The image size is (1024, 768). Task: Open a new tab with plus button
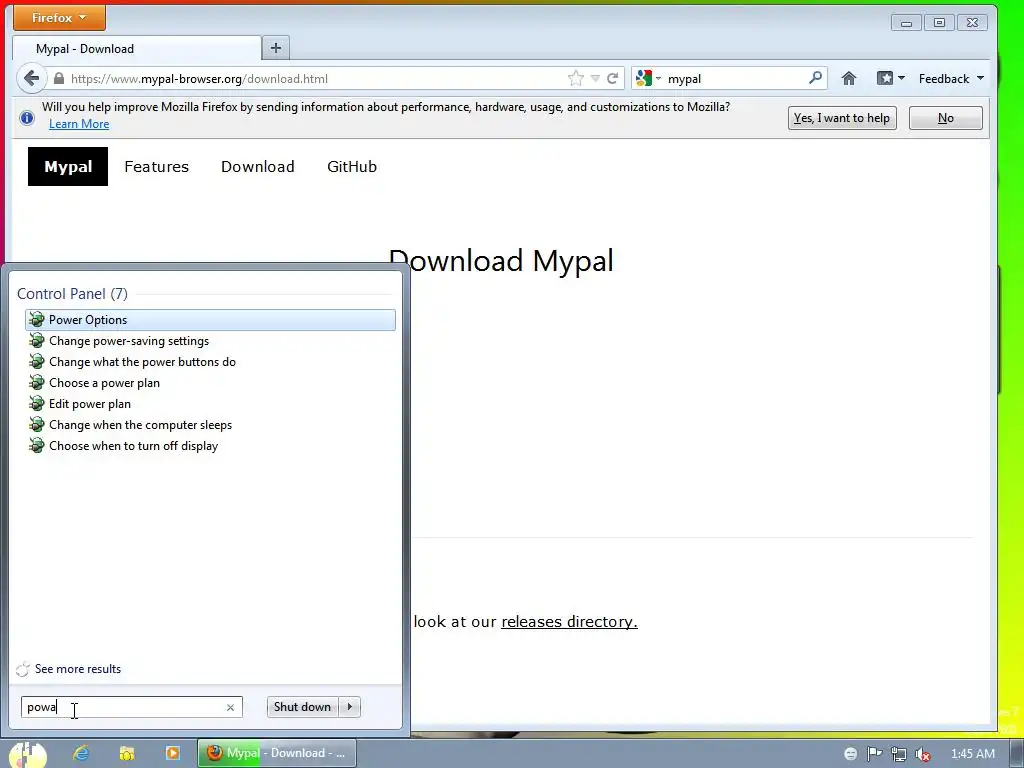(276, 48)
